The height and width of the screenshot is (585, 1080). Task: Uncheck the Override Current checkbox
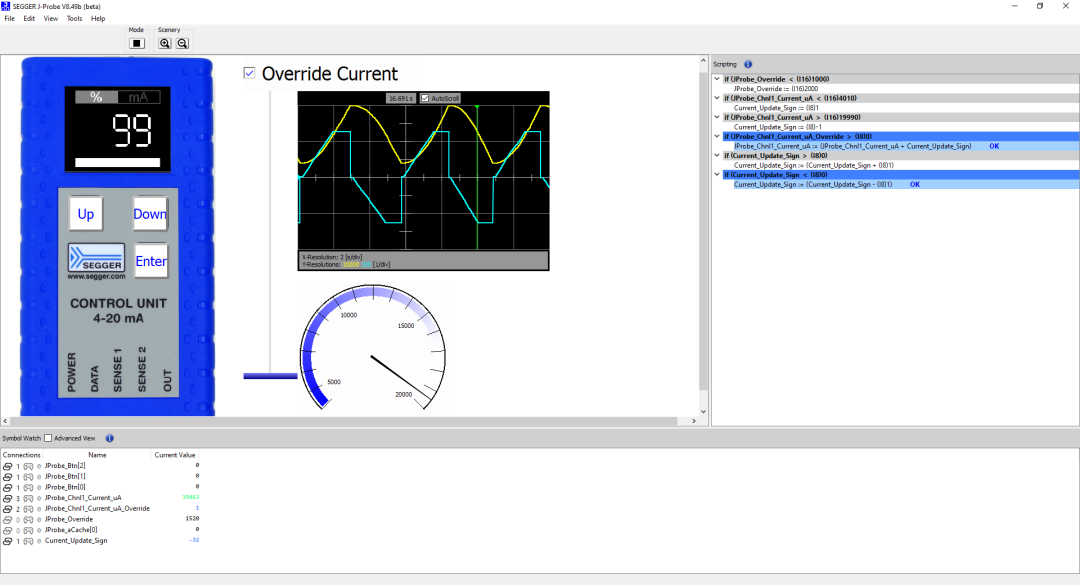[x=249, y=73]
